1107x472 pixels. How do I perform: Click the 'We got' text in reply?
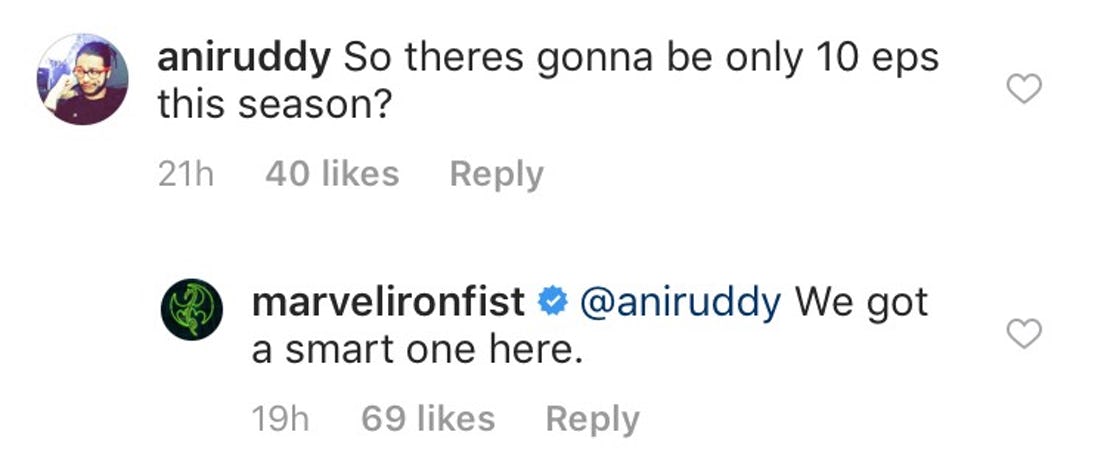[x=861, y=304]
